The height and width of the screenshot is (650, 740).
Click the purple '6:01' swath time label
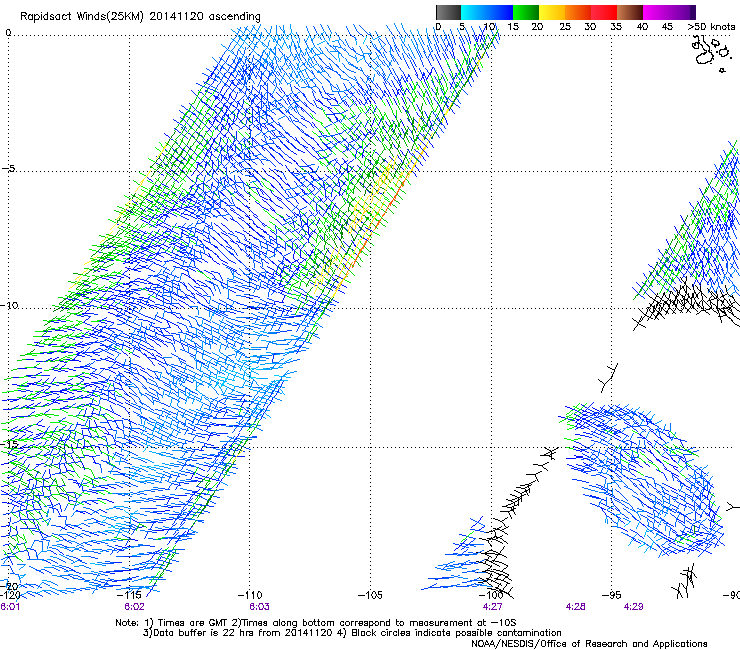10,607
